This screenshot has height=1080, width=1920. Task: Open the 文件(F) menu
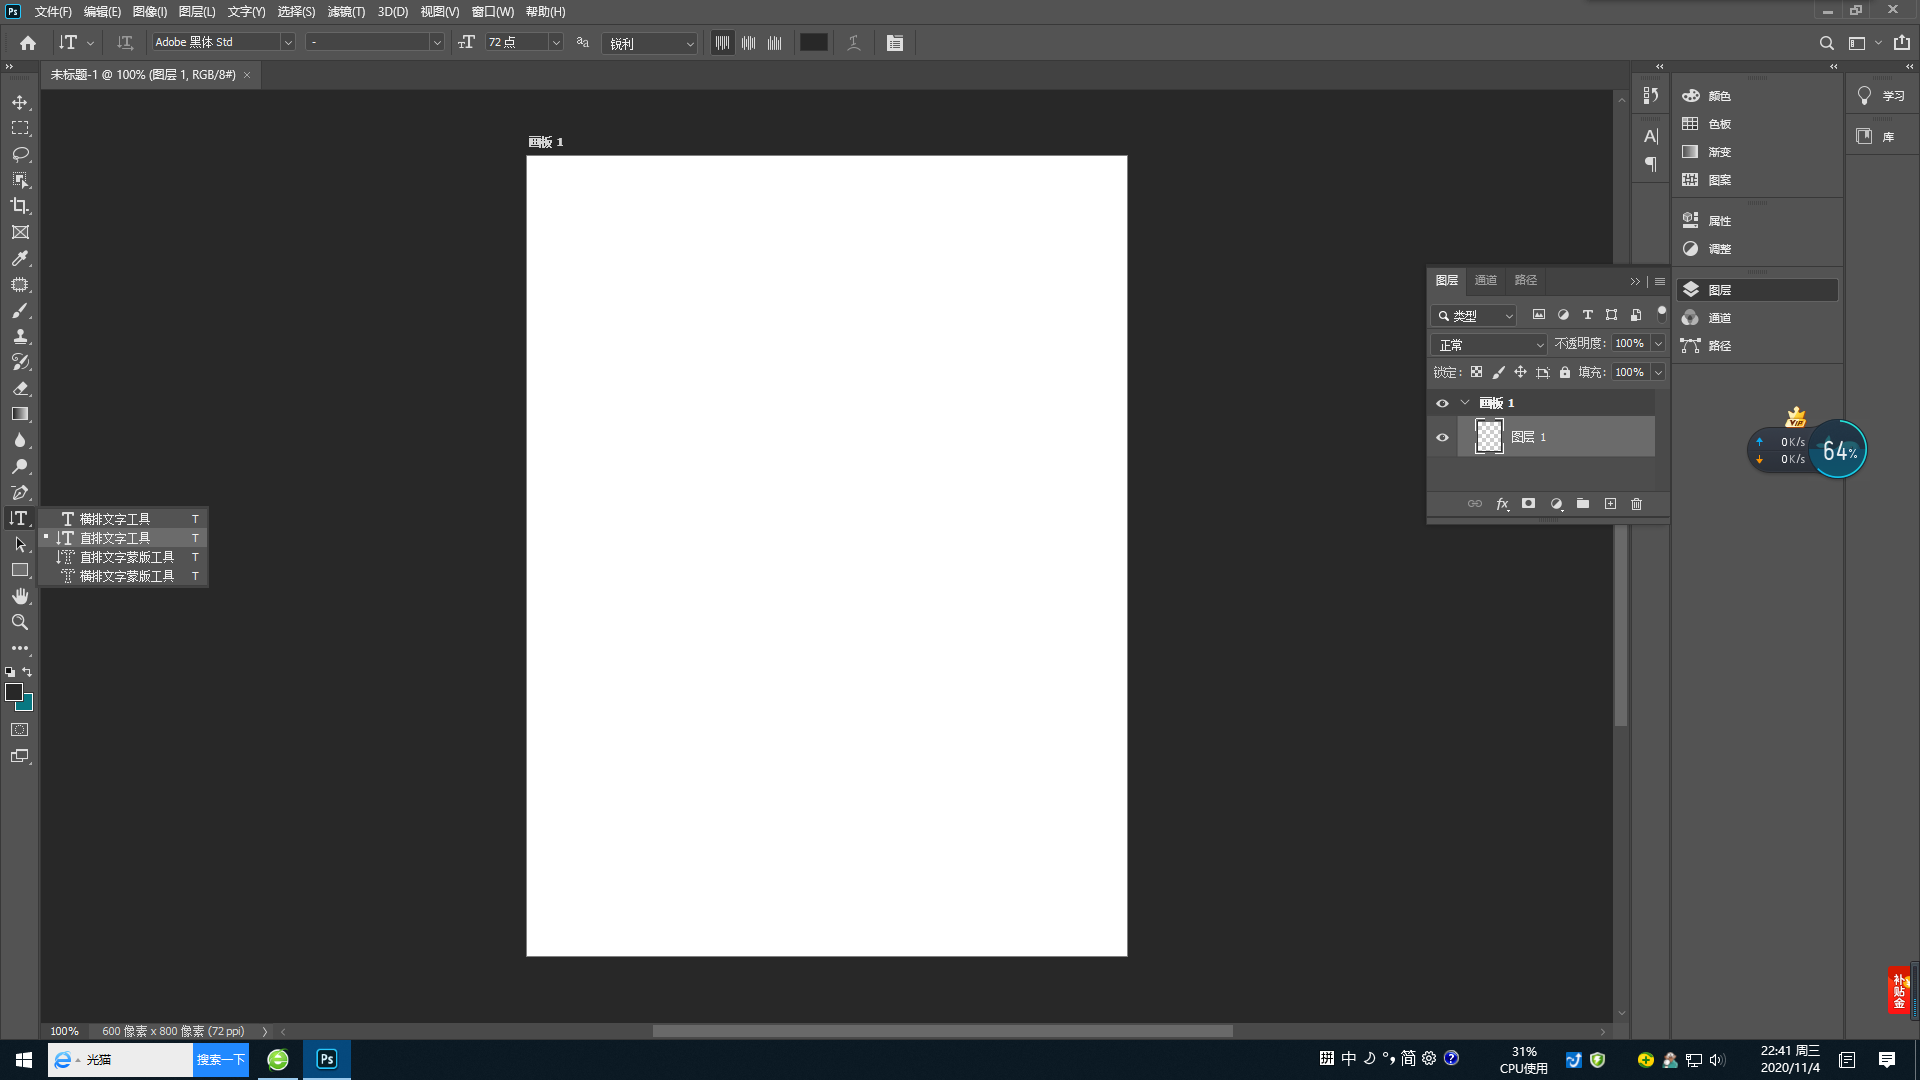coord(53,12)
